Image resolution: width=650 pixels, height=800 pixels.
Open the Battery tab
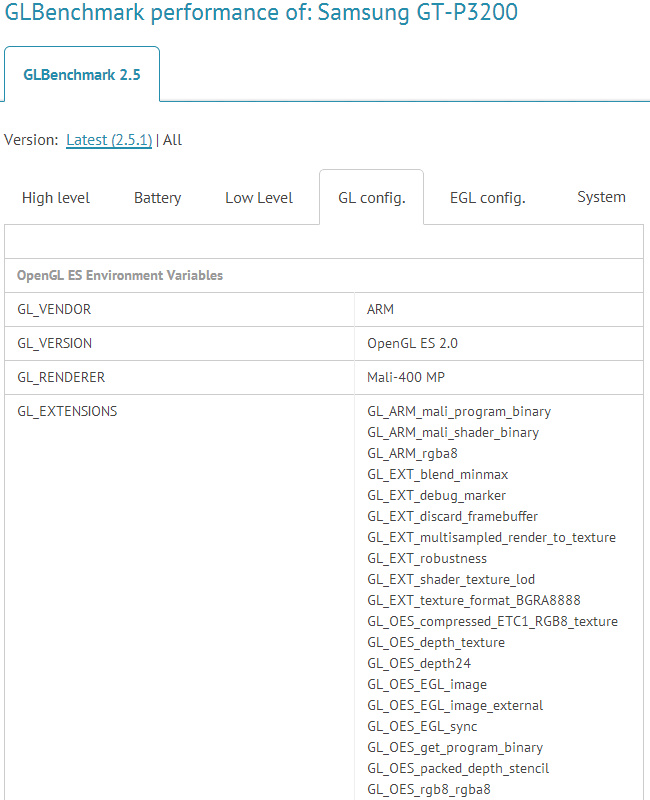tap(157, 198)
